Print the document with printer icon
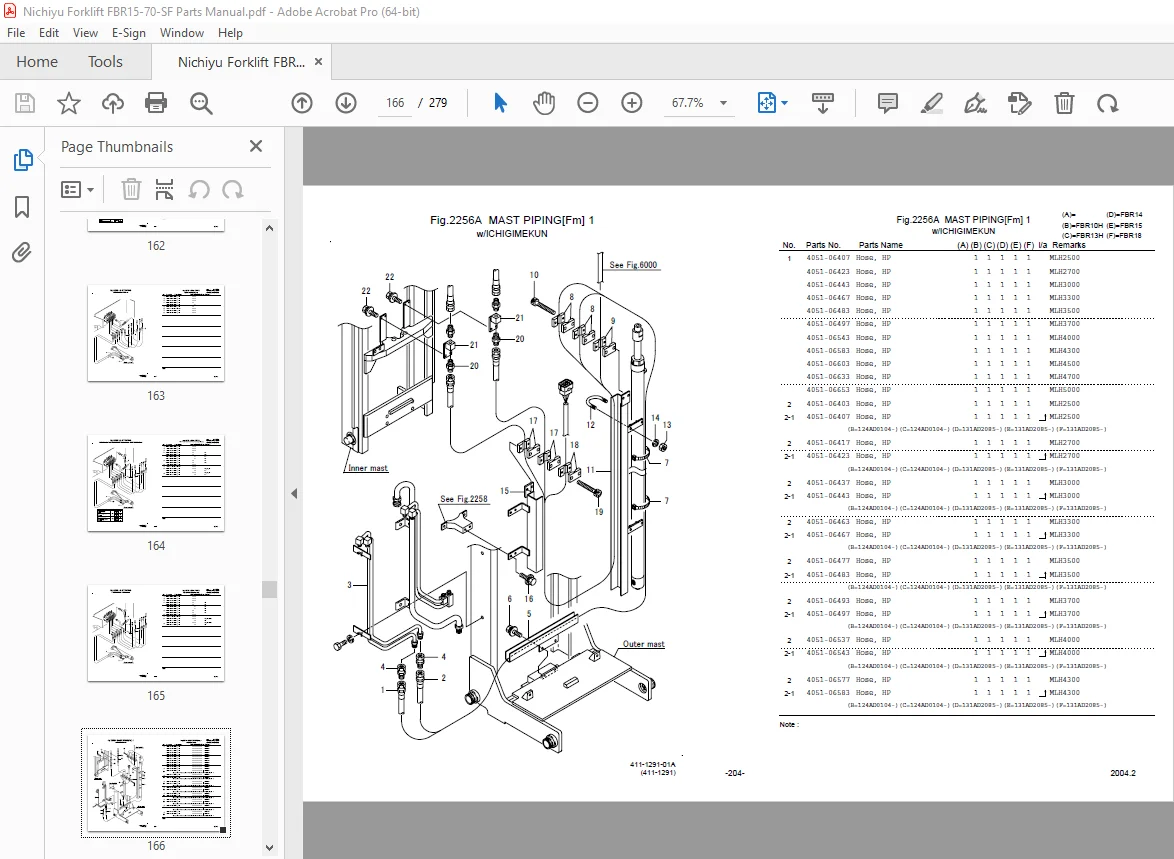Screen dimensions: 1174x859 point(156,103)
